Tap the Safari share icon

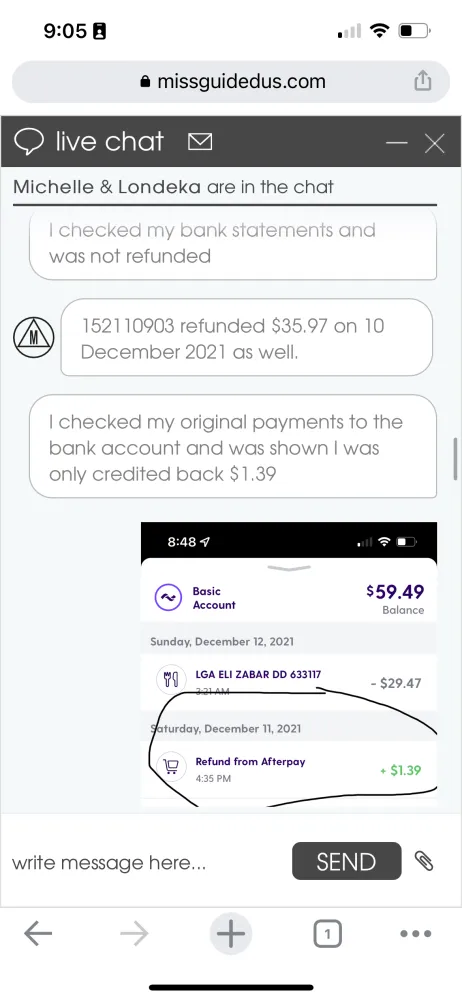point(422,81)
